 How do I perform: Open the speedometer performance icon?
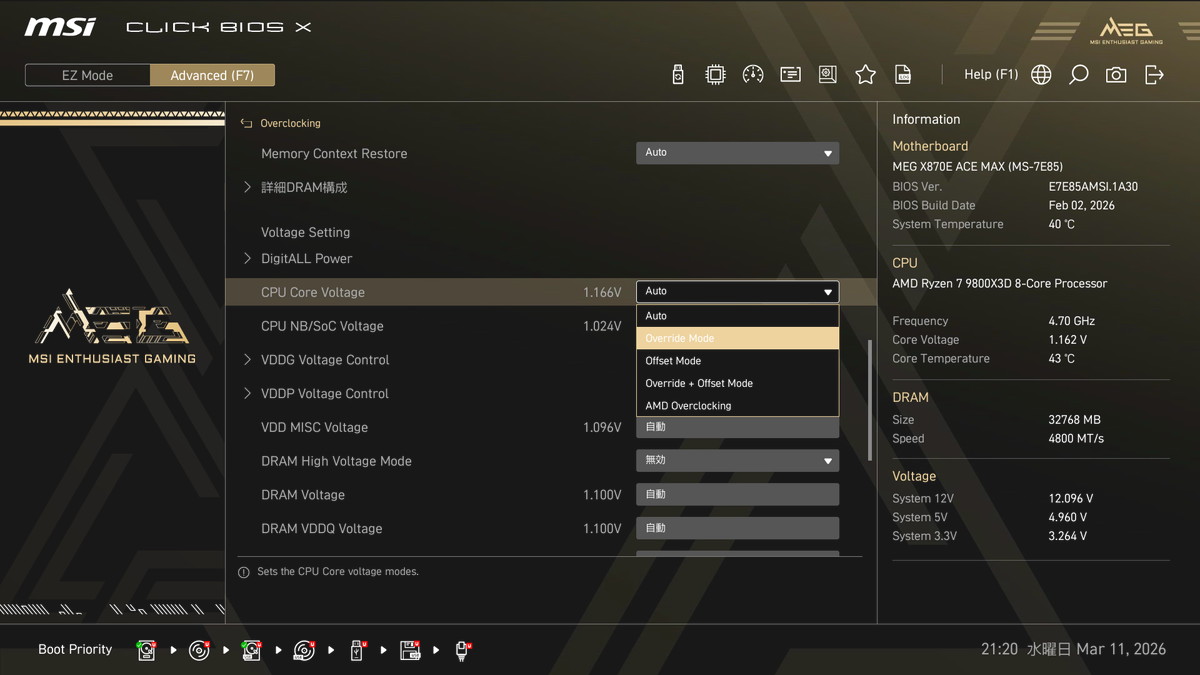753,75
